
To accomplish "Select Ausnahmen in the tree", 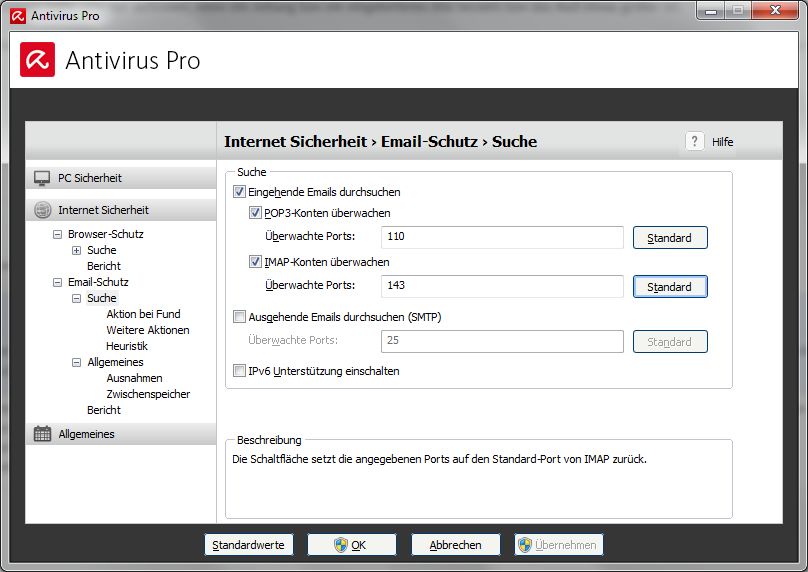I will [x=134, y=378].
